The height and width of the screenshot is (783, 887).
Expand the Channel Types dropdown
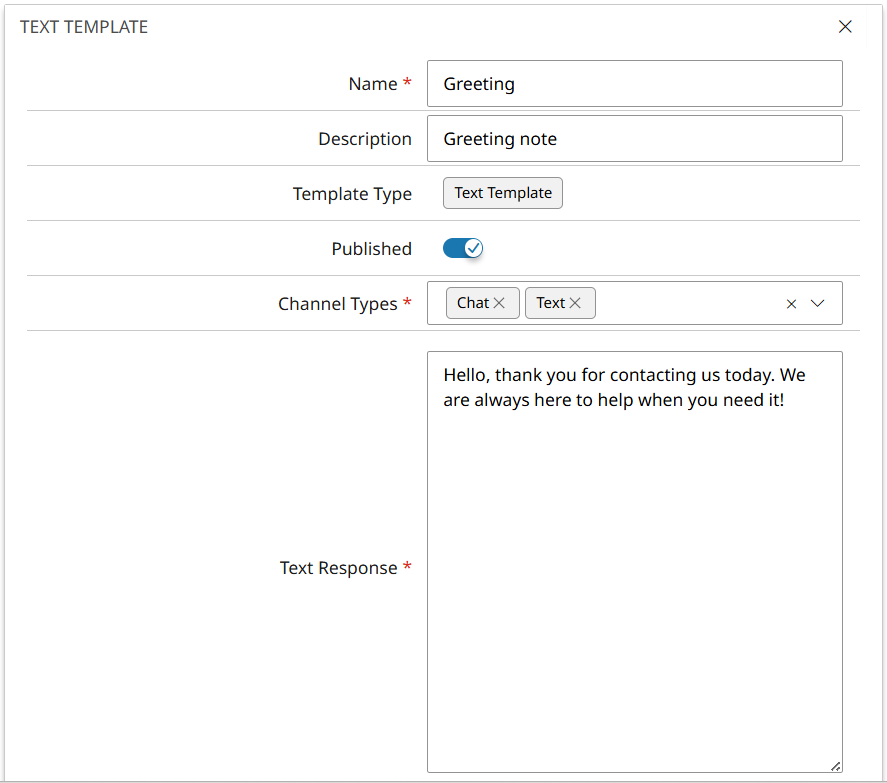(817, 303)
